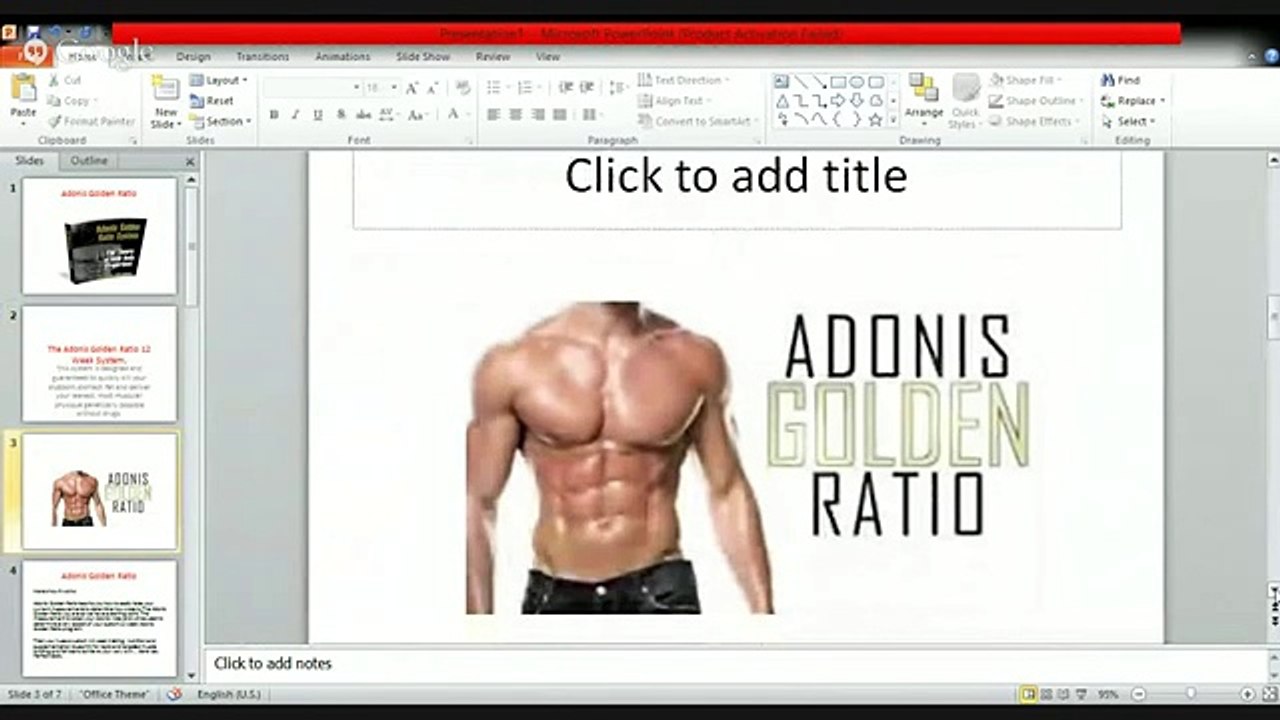Start Slide Show from the status bar icon
1280x720 pixels.
pyautogui.click(x=1083, y=694)
